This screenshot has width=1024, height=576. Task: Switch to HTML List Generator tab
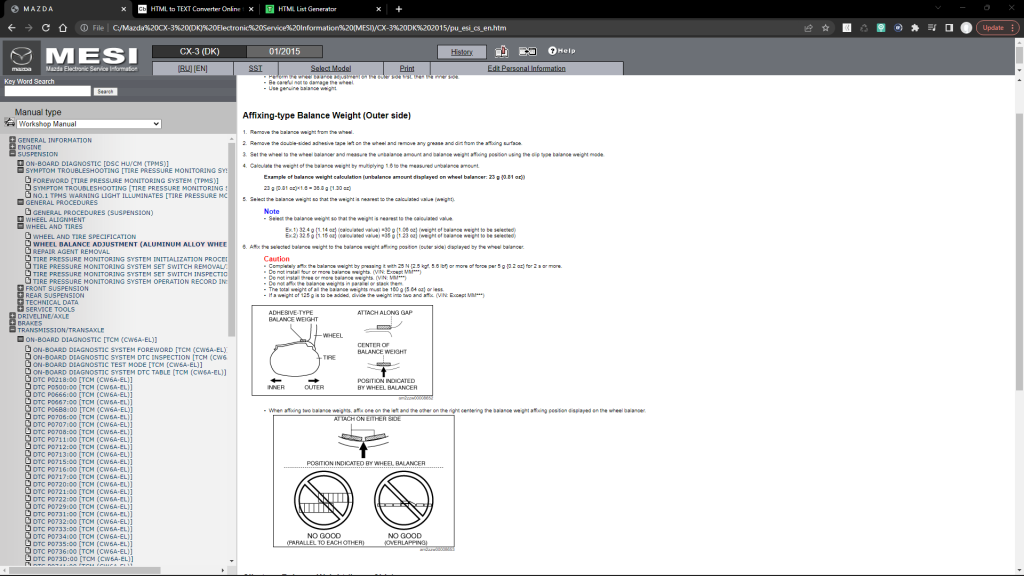pos(318,8)
